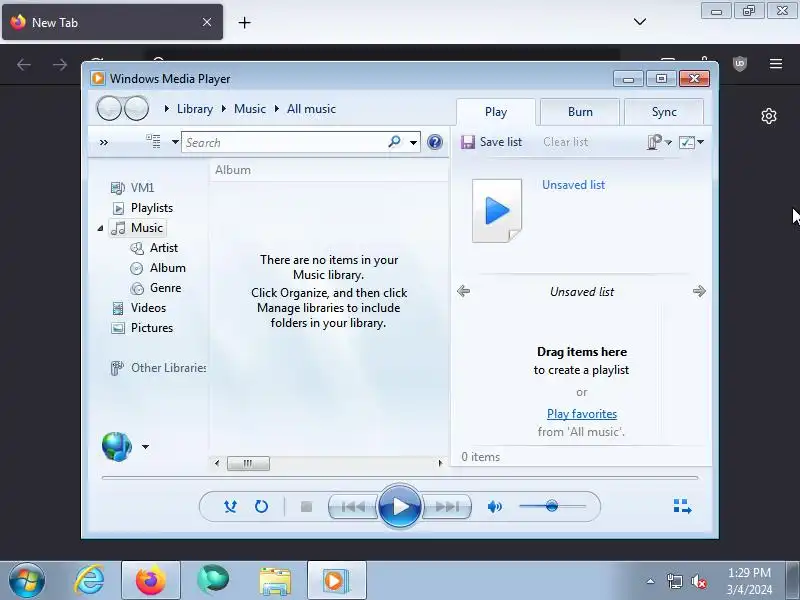
Task: Click the Play favorites link
Action: [582, 414]
